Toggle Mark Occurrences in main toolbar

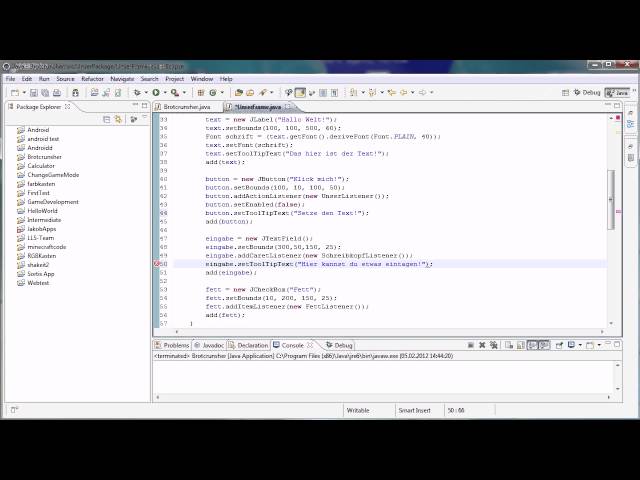tap(300, 93)
